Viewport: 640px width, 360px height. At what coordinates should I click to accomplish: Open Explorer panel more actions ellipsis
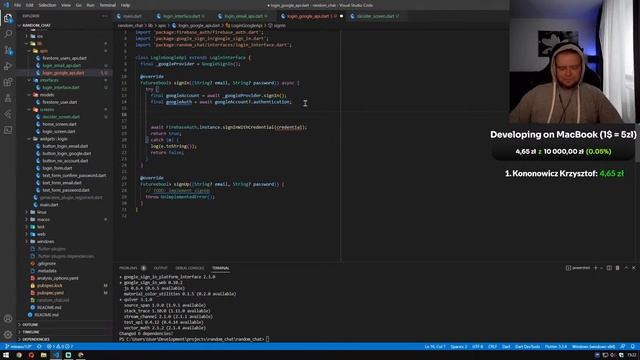click(x=105, y=16)
